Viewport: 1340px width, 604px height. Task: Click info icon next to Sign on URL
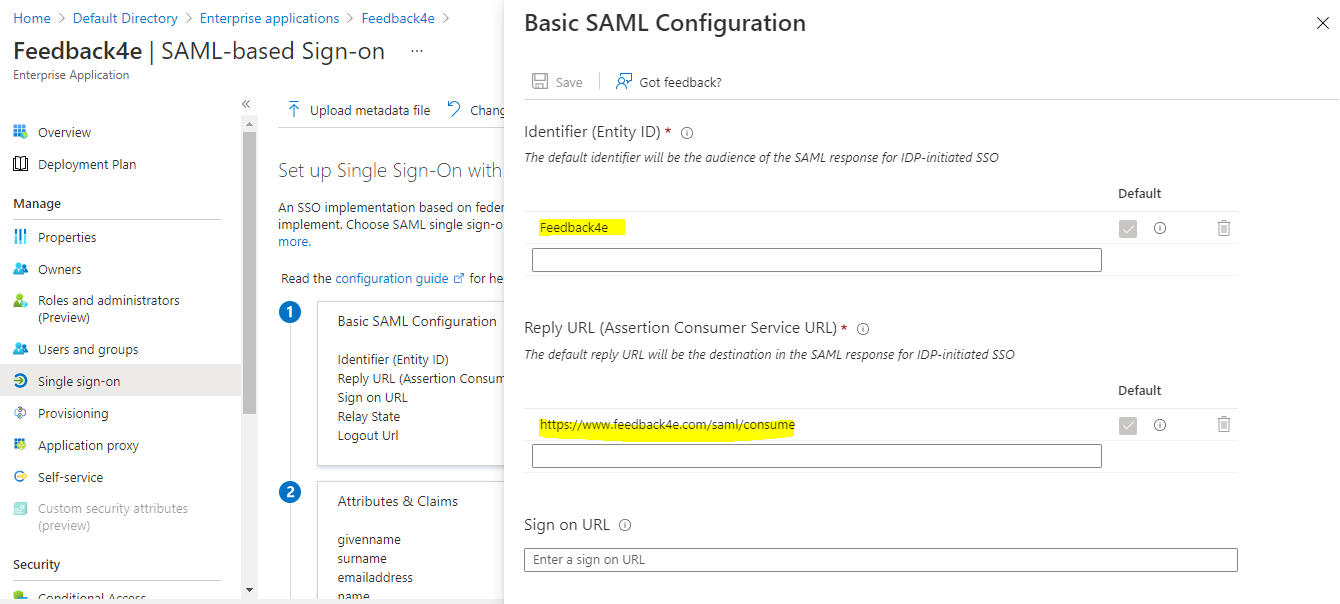click(x=625, y=525)
